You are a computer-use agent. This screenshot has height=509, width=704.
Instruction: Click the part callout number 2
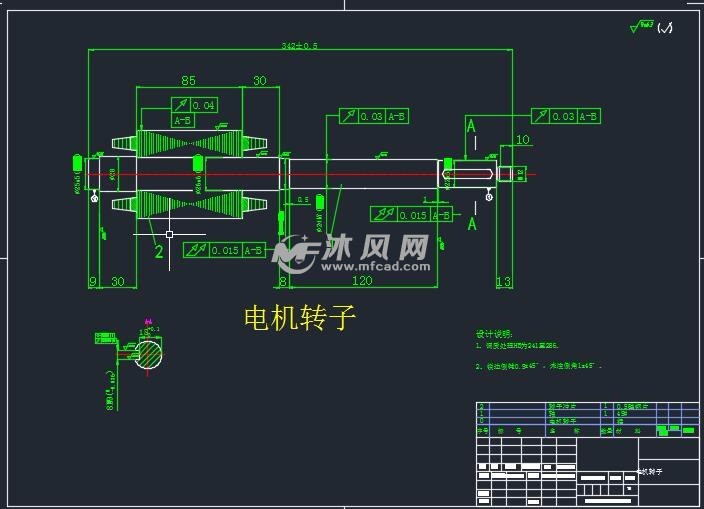click(159, 251)
